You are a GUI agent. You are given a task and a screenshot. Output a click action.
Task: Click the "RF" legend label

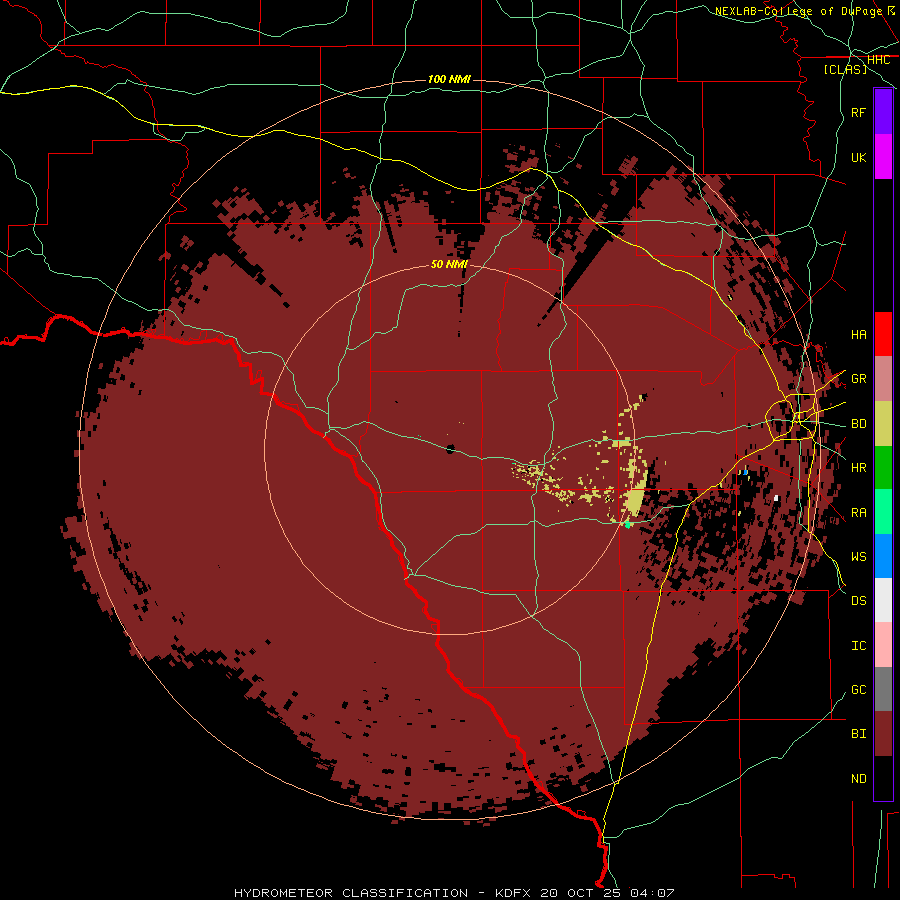tap(858, 112)
